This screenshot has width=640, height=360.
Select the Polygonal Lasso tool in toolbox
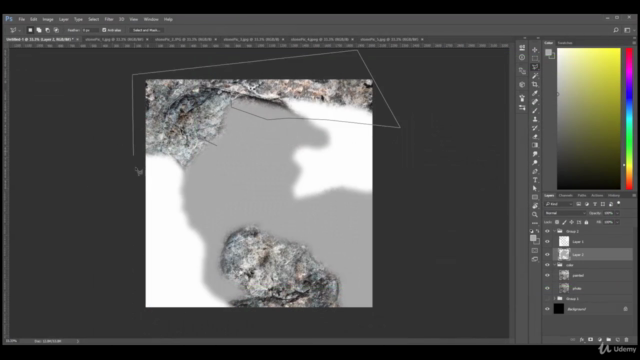pos(535,67)
